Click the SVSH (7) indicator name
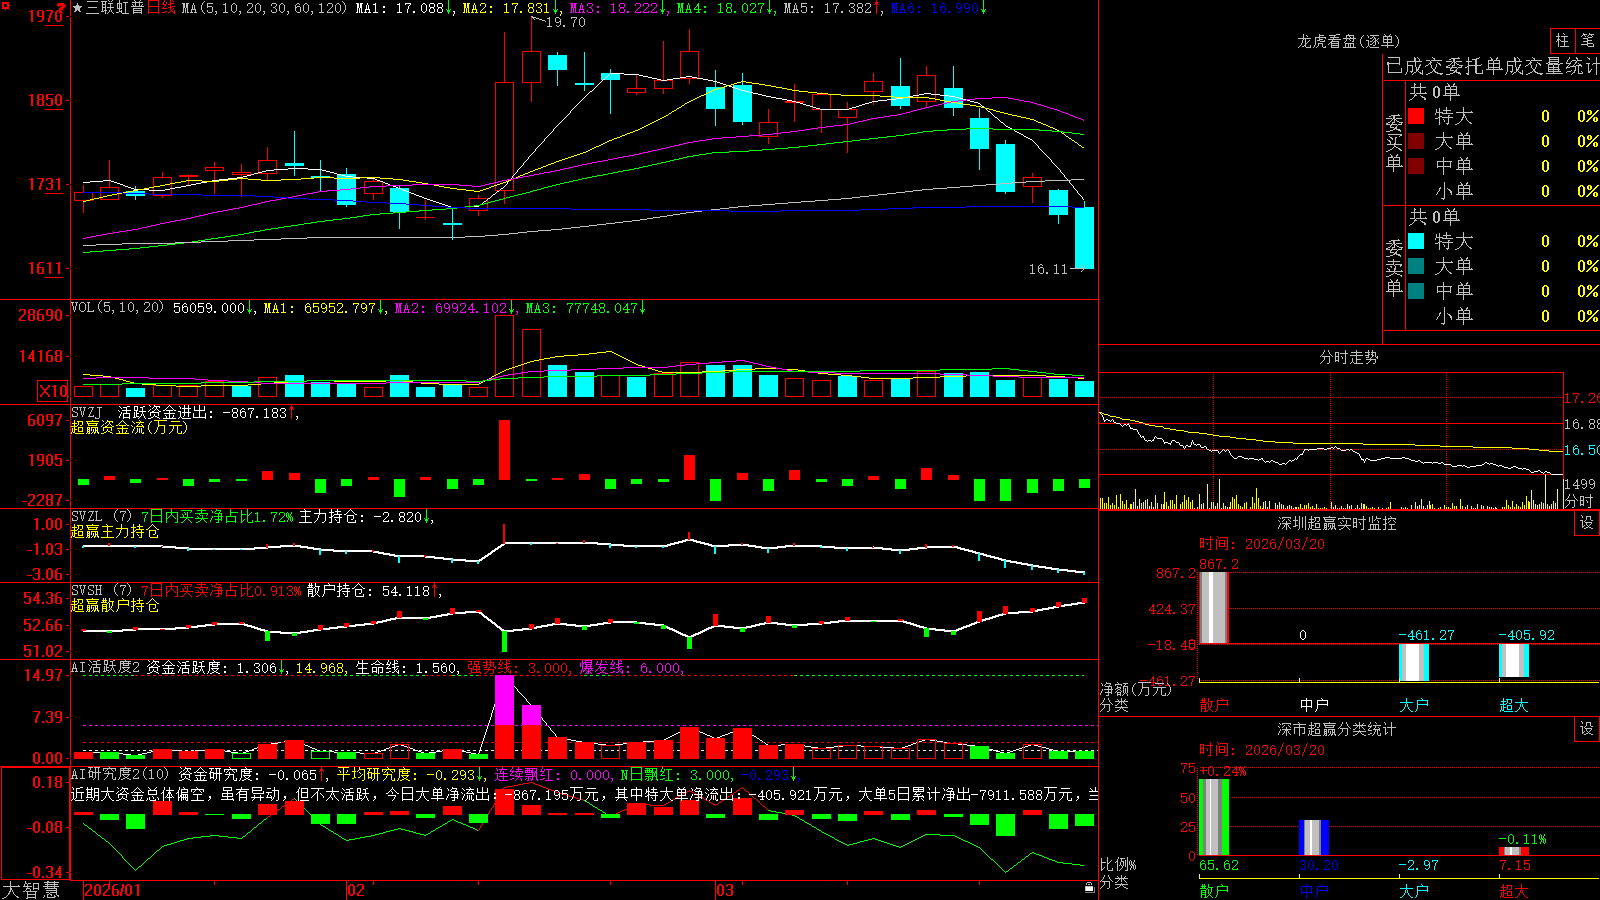The width and height of the screenshot is (1600, 900). [x=101, y=590]
